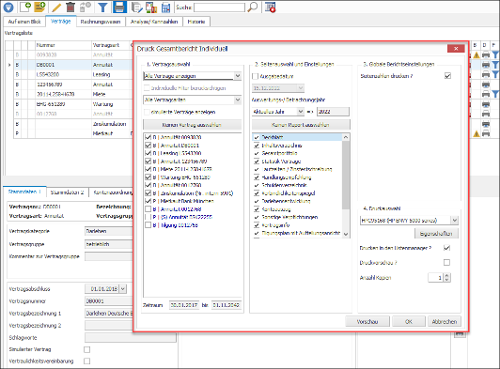Viewport: 500px width, 369px height.
Task: Click the Zeitraum start date field
Action: [x=184, y=305]
